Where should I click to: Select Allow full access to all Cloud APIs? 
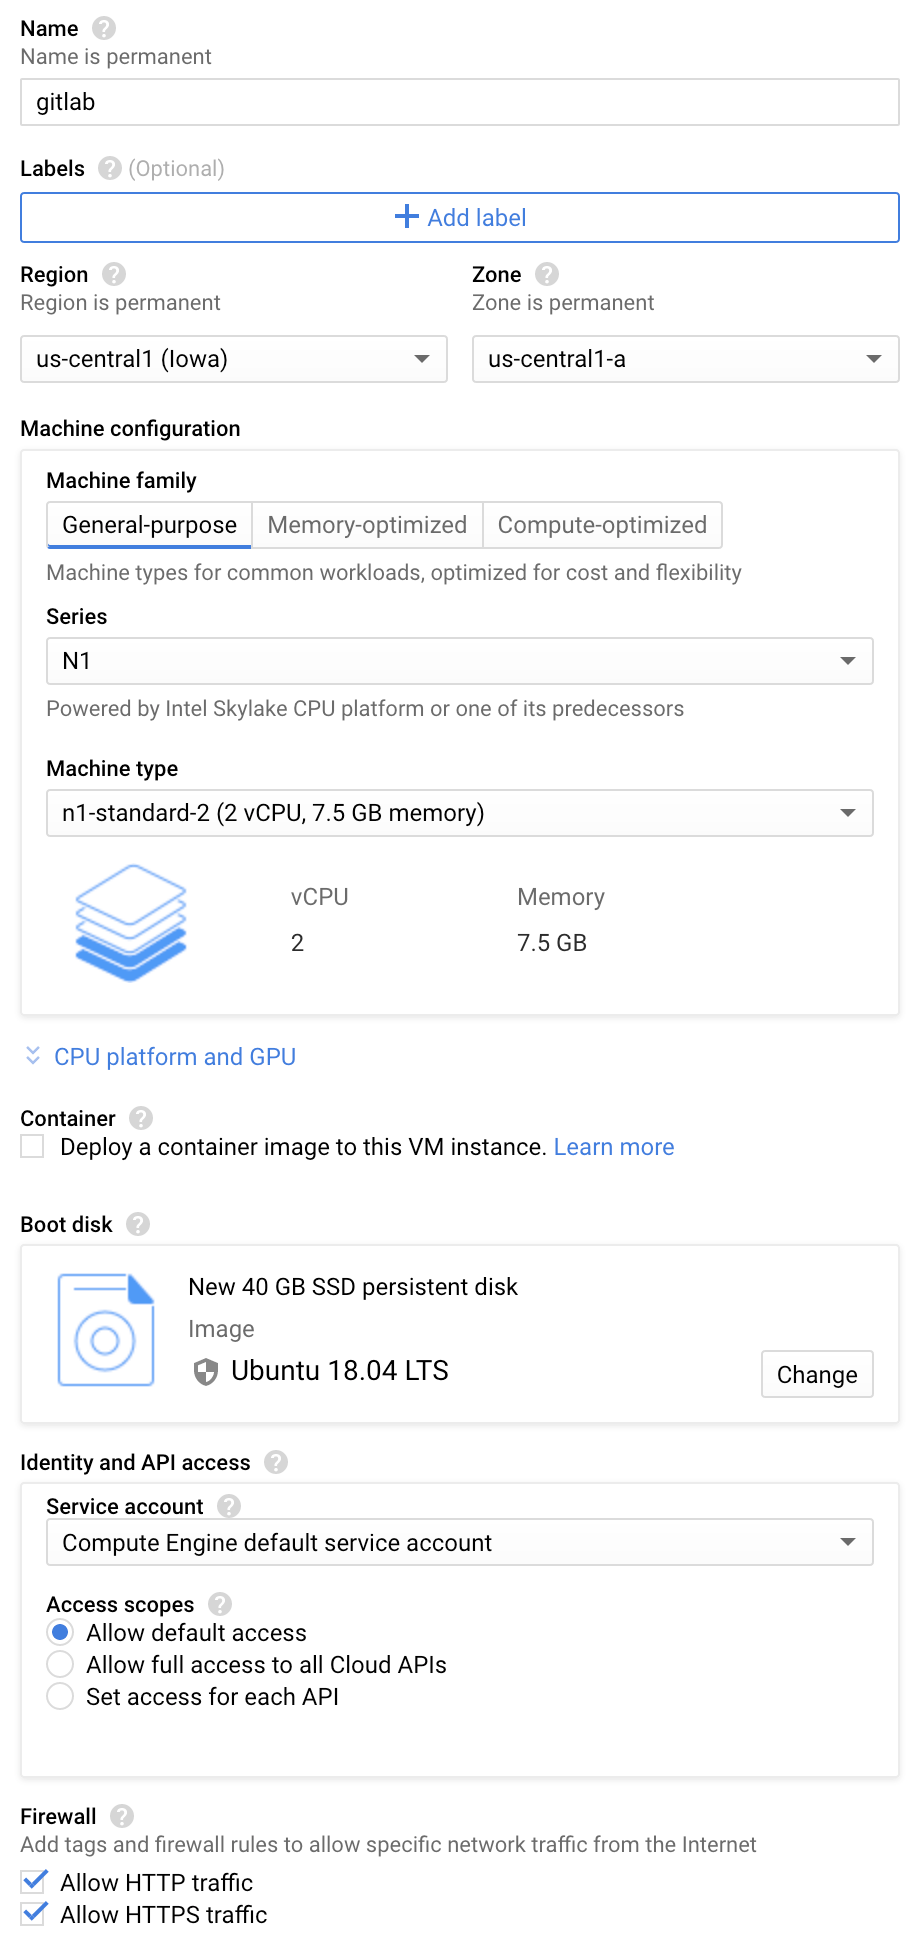60,1664
